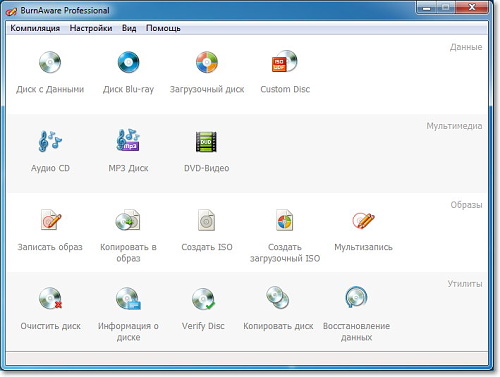Open the Создать загрузочный ISO icon

(x=284, y=220)
